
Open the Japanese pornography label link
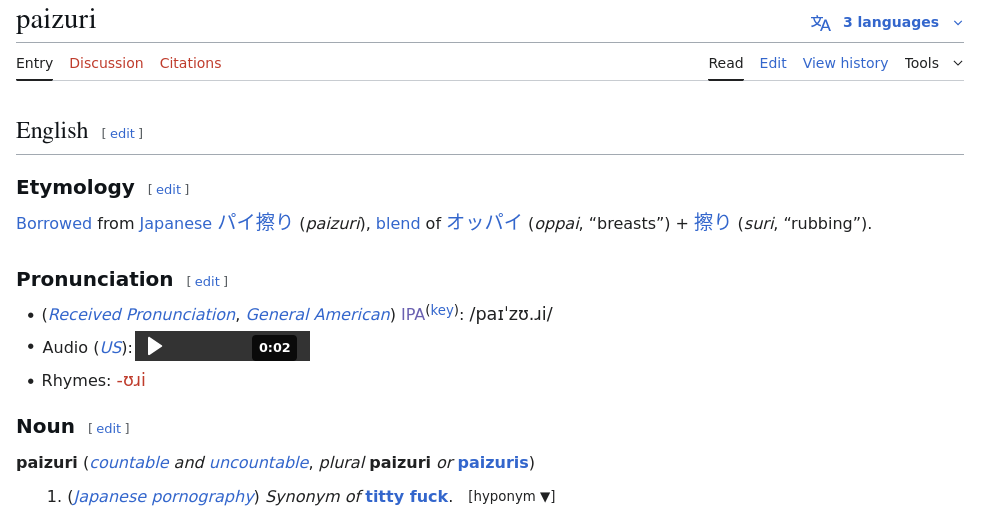[x=163, y=496]
